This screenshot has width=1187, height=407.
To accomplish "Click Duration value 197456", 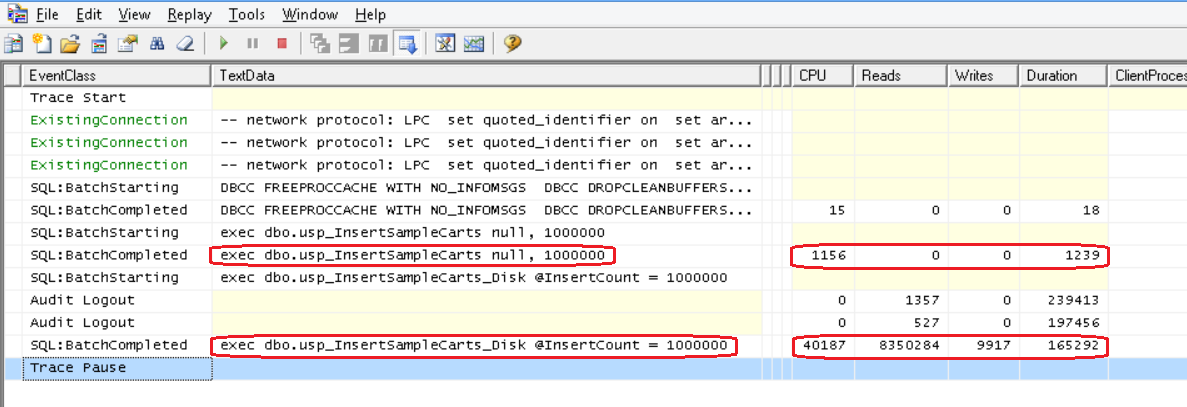I will (x=1073, y=322).
